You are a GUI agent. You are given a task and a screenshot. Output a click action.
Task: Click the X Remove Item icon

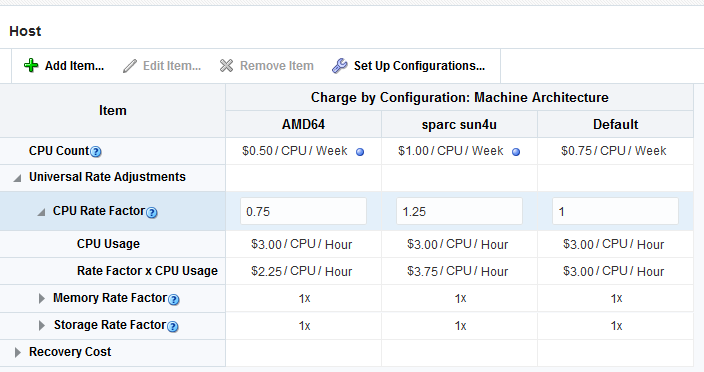point(226,66)
